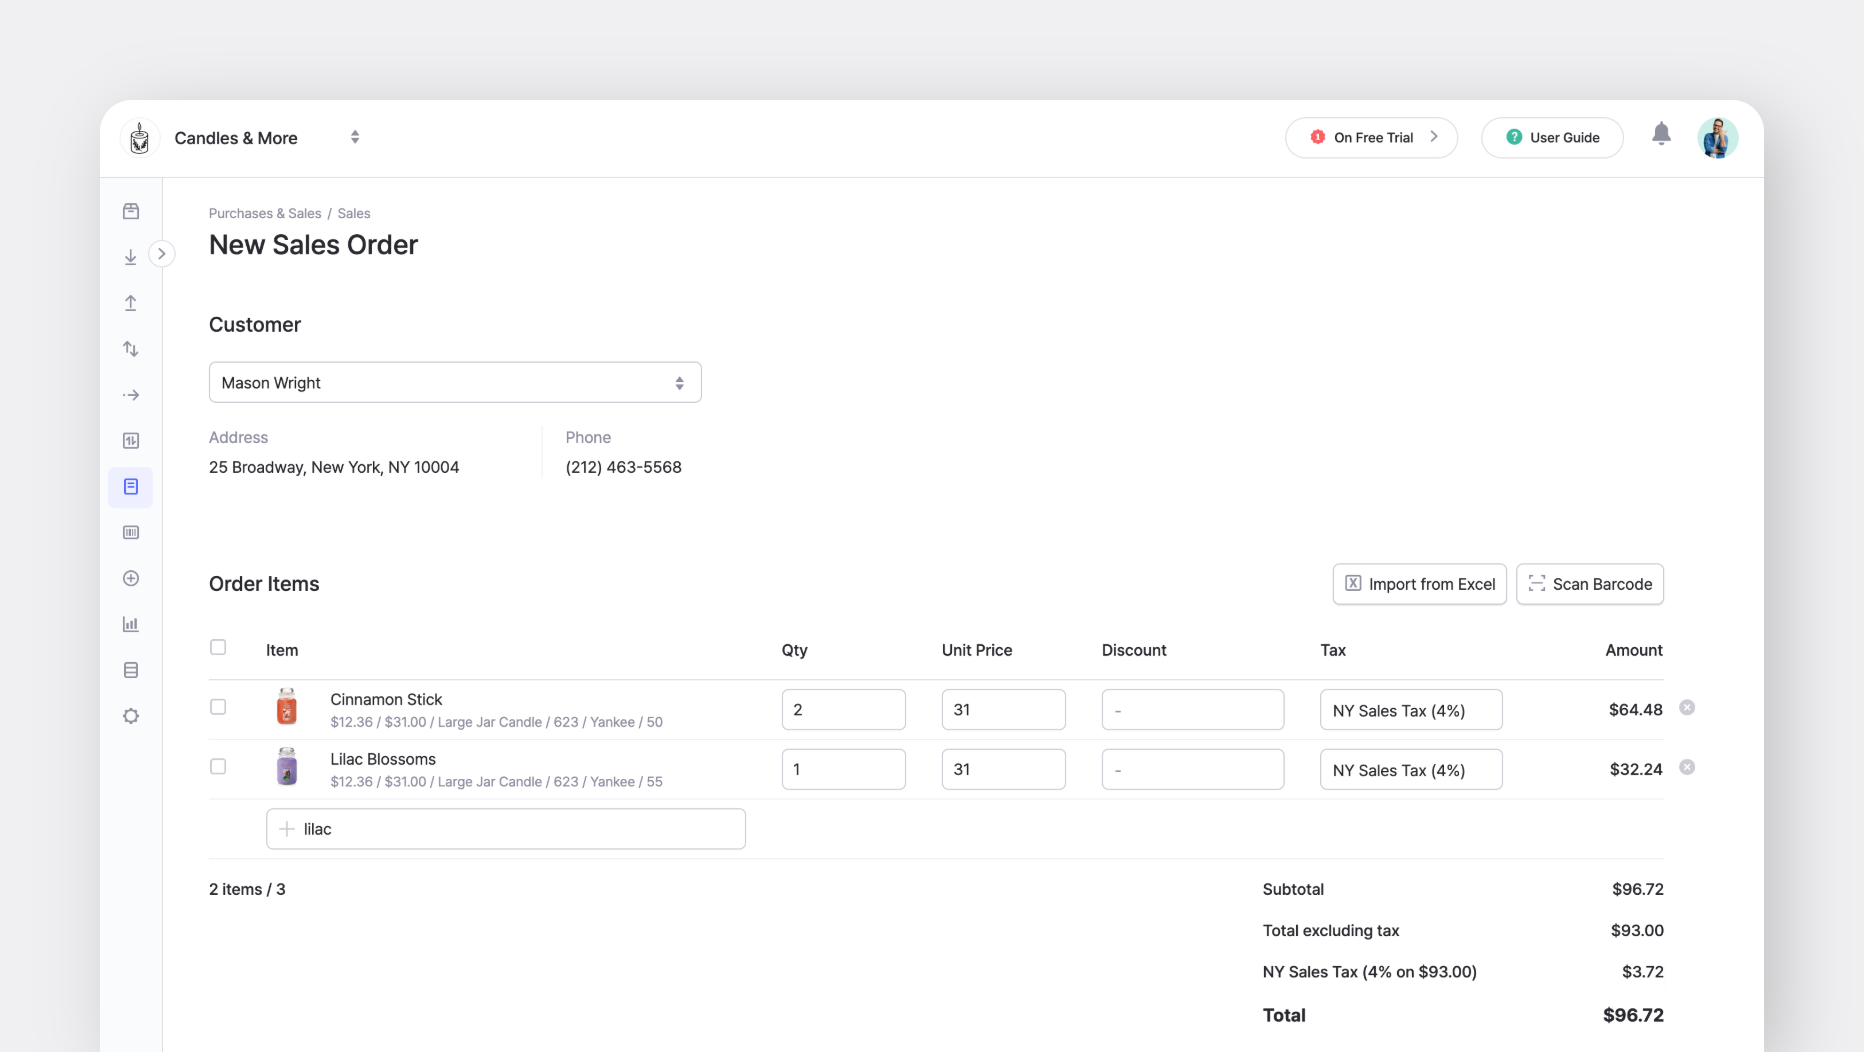1864x1052 pixels.
Task: Open the barcode sidebar icon
Action: coord(130,532)
